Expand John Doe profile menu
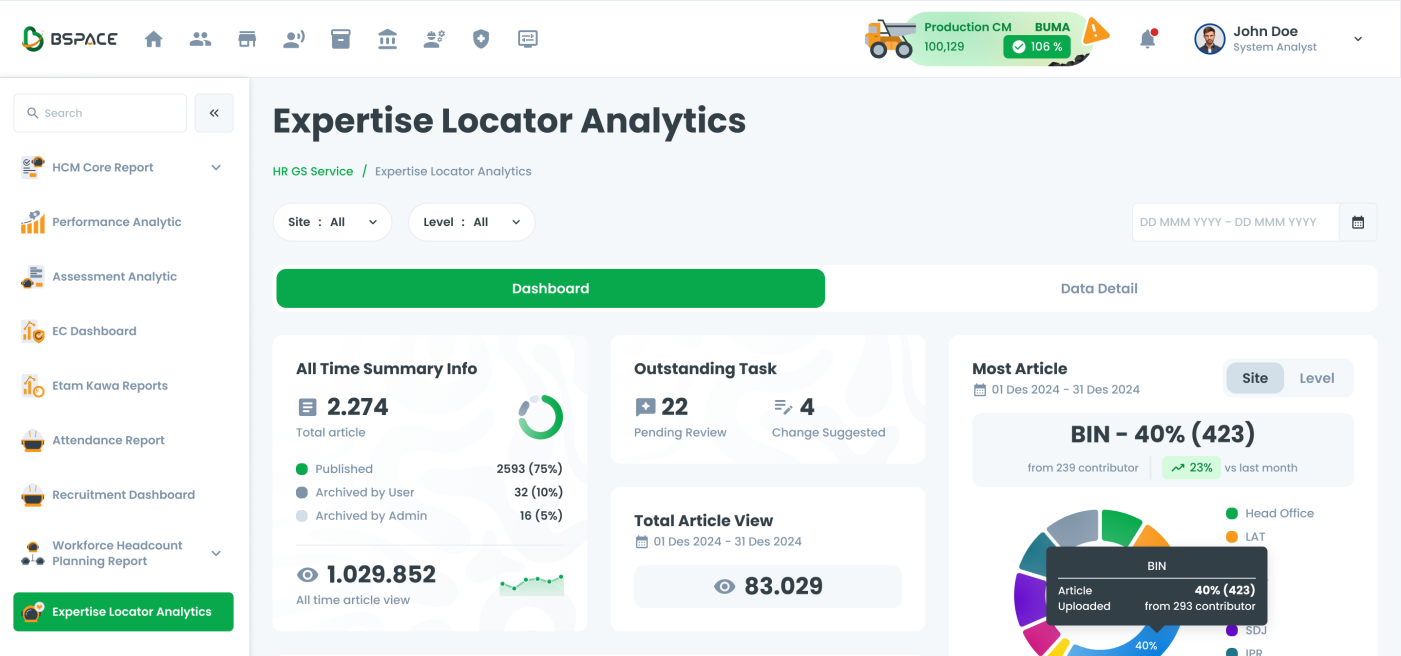 tap(1357, 39)
